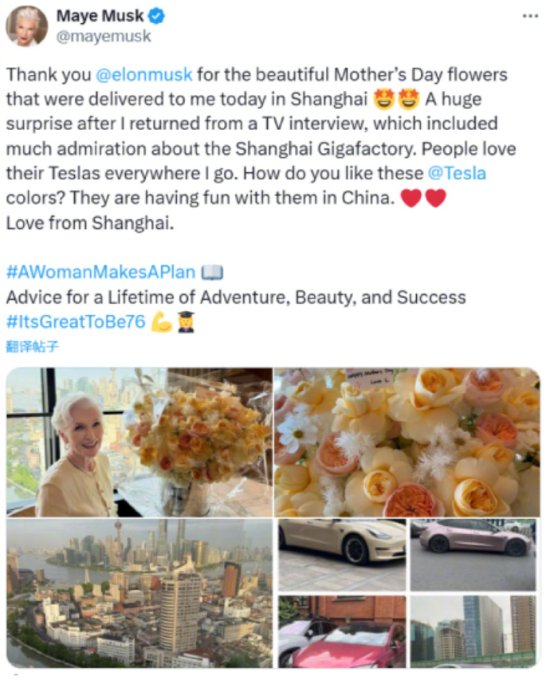Click the blue verified badge
Viewport: 550px width, 680px height.
tap(156, 16)
